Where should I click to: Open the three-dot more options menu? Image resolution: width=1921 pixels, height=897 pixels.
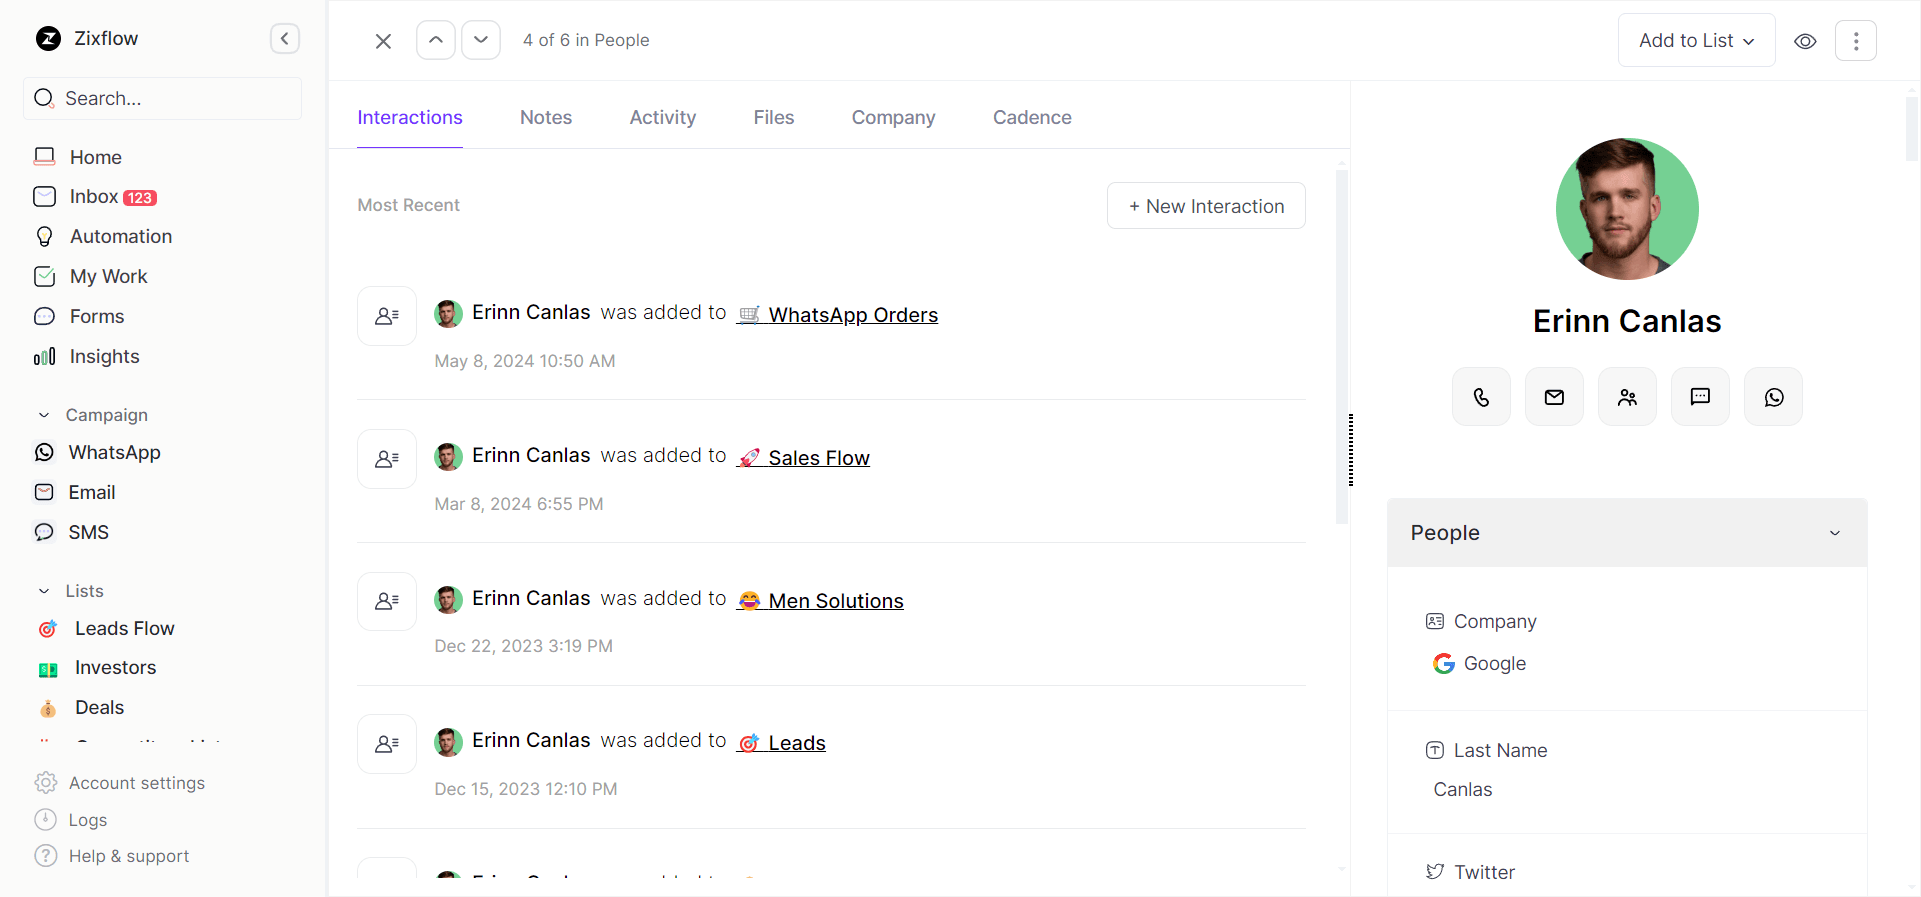(x=1856, y=41)
